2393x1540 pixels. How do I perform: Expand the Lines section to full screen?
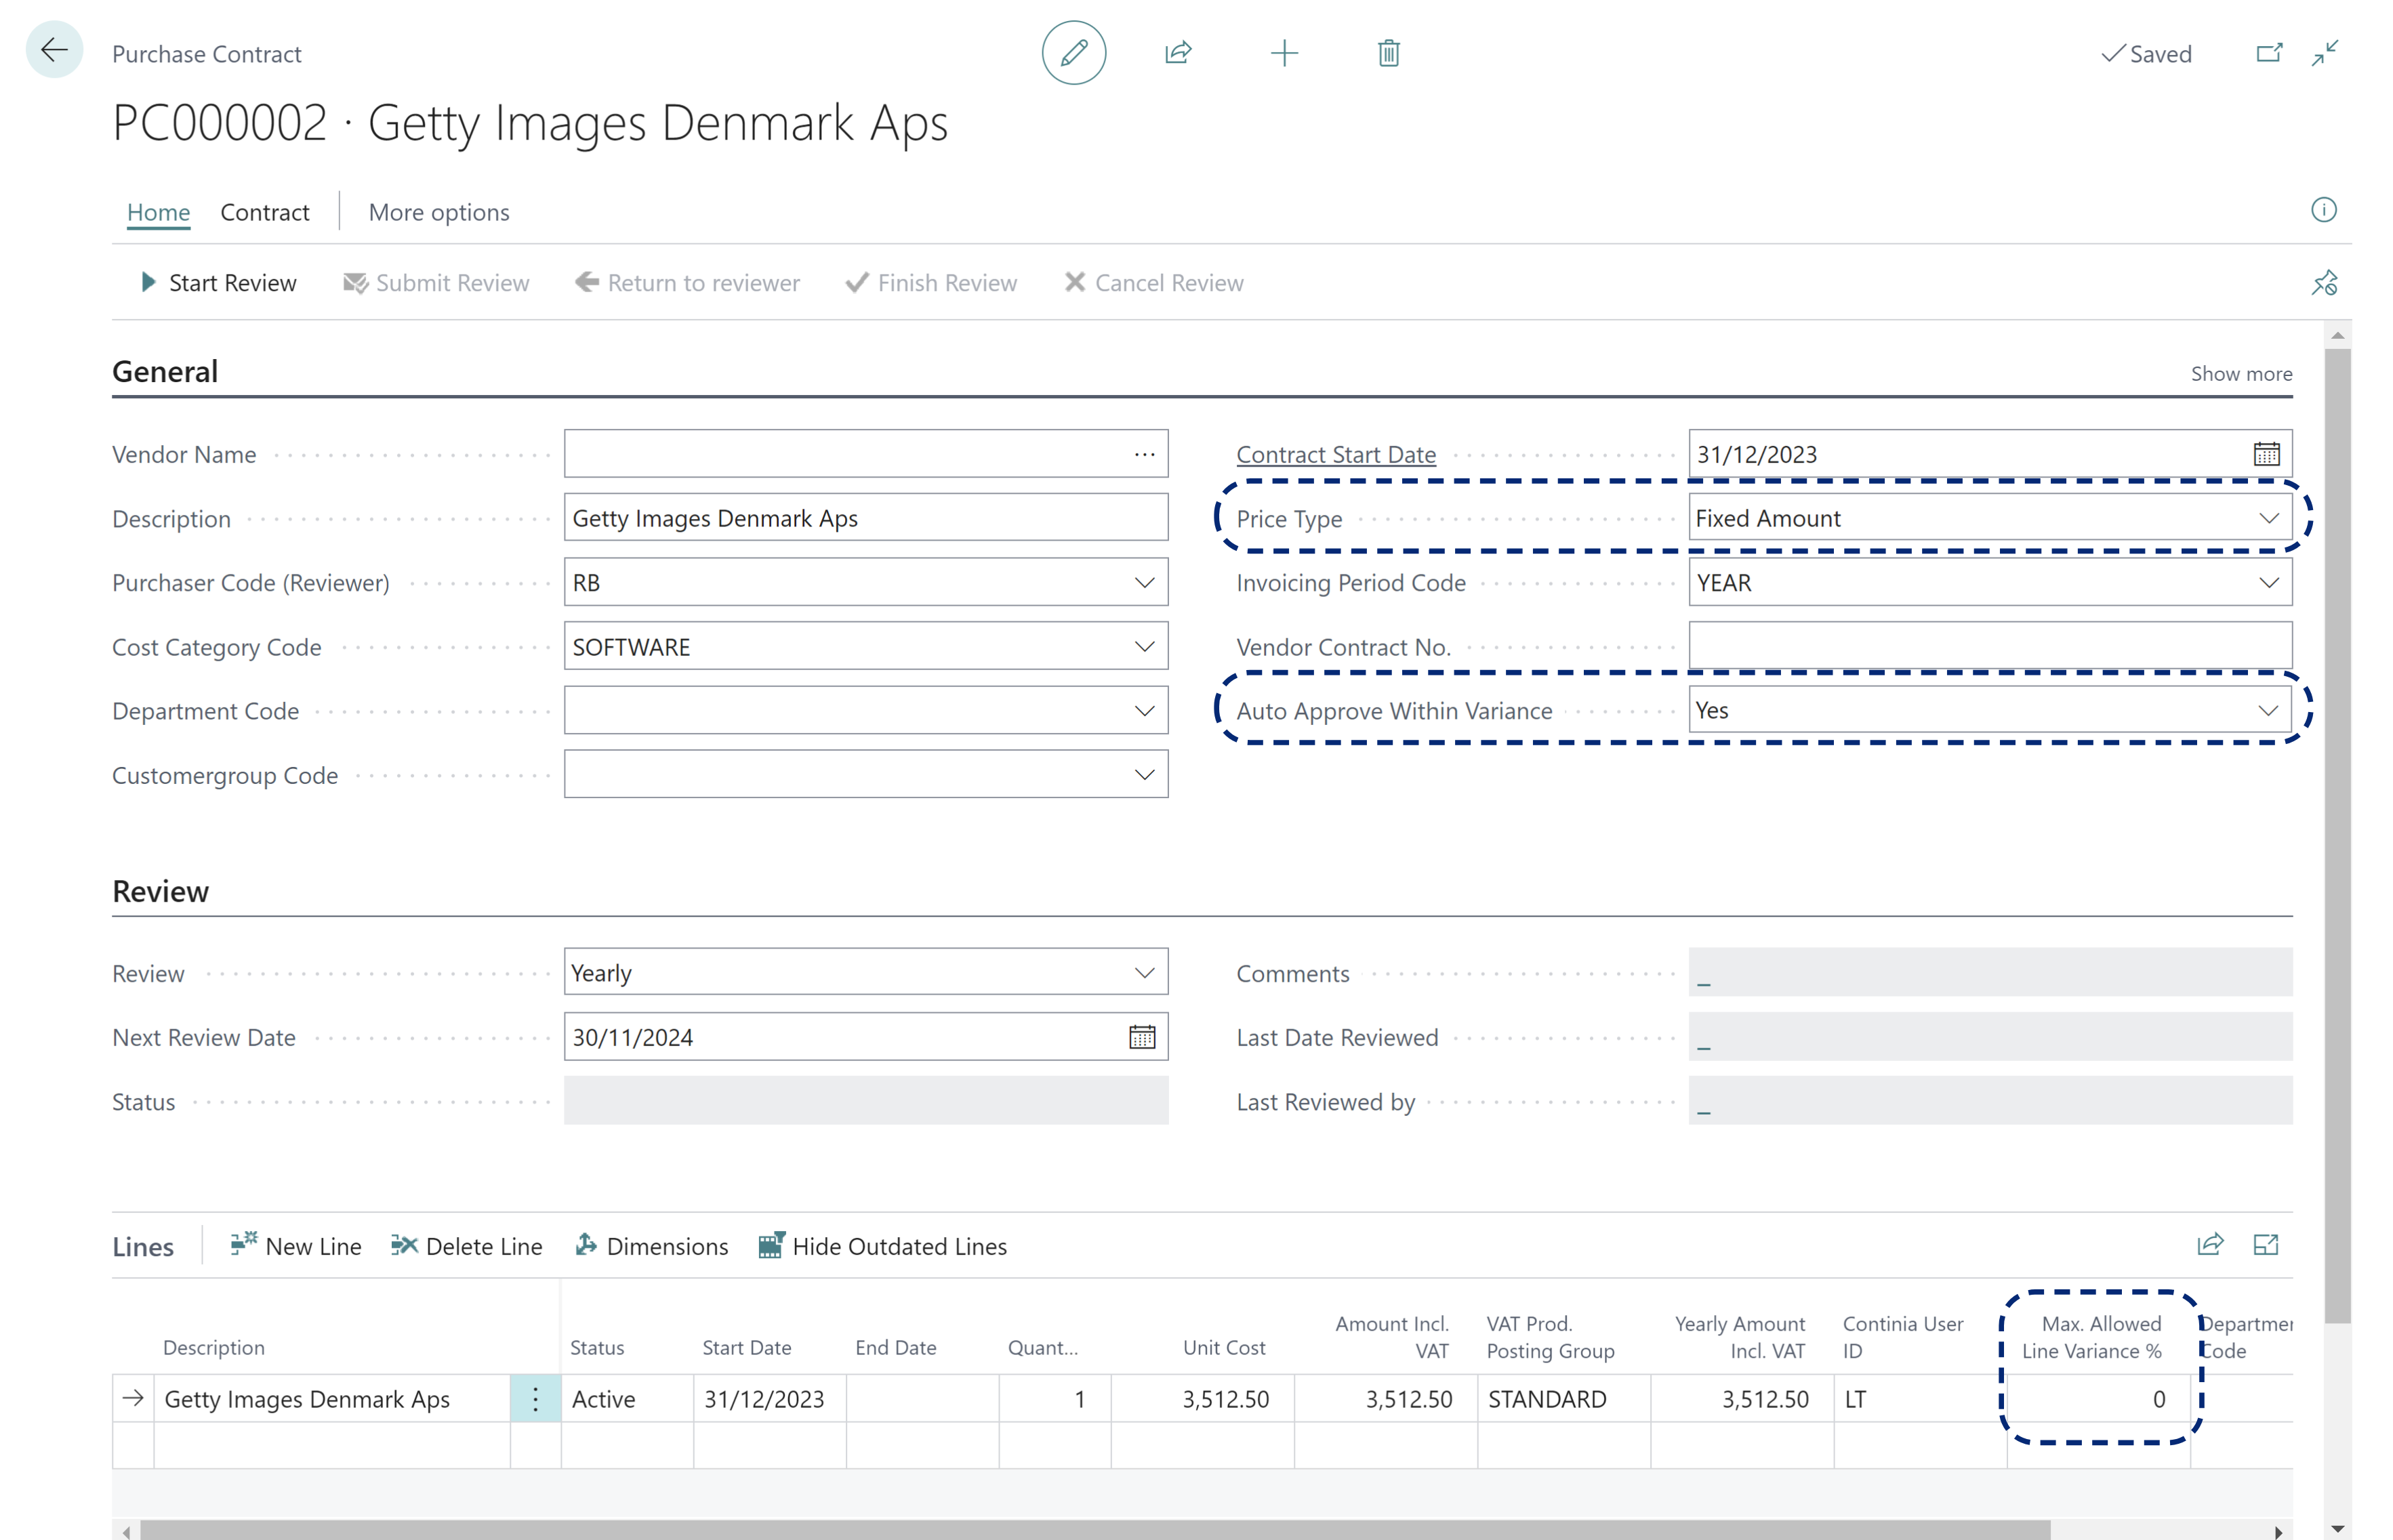[2265, 1245]
